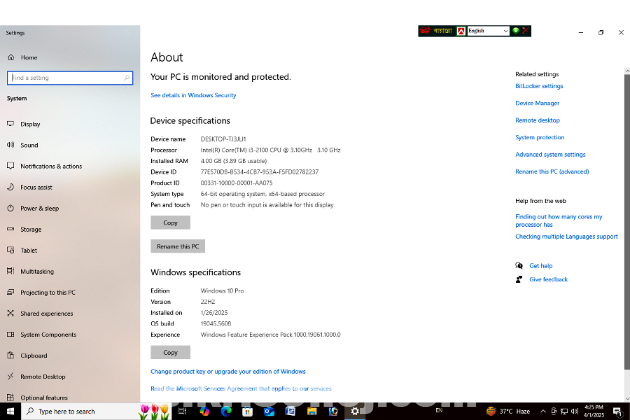Viewport: 630px width, 420px height.
Task: Open Remote desktop related setting
Action: click(x=538, y=120)
